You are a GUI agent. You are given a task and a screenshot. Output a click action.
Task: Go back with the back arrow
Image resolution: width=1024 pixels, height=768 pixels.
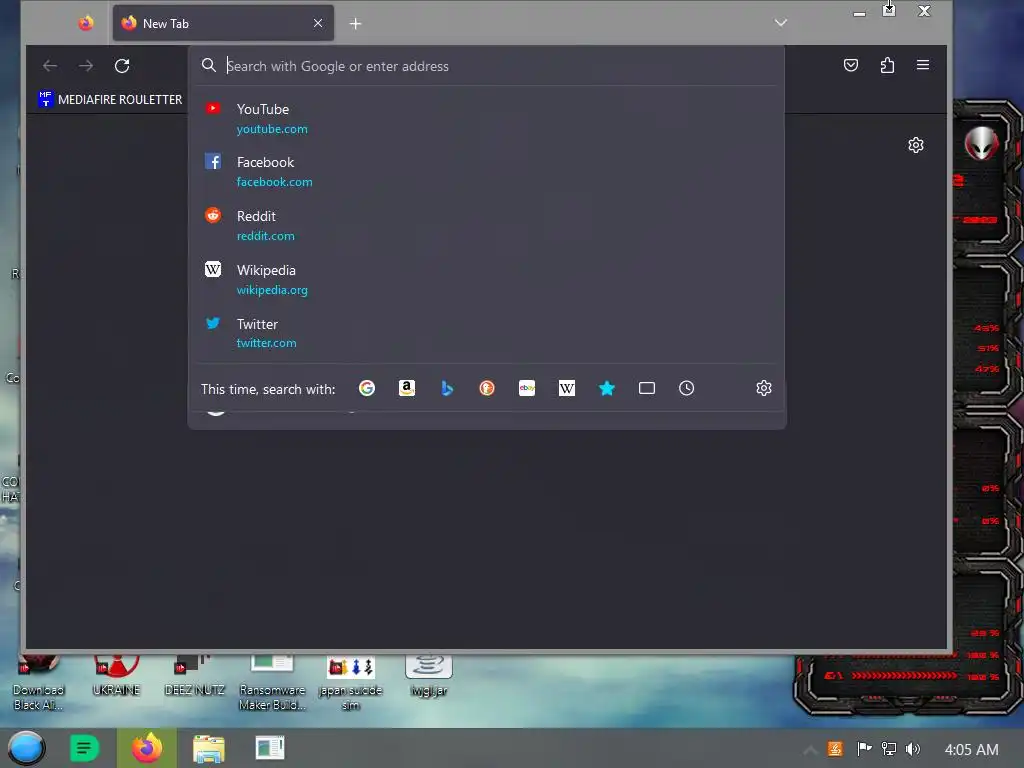pos(50,66)
